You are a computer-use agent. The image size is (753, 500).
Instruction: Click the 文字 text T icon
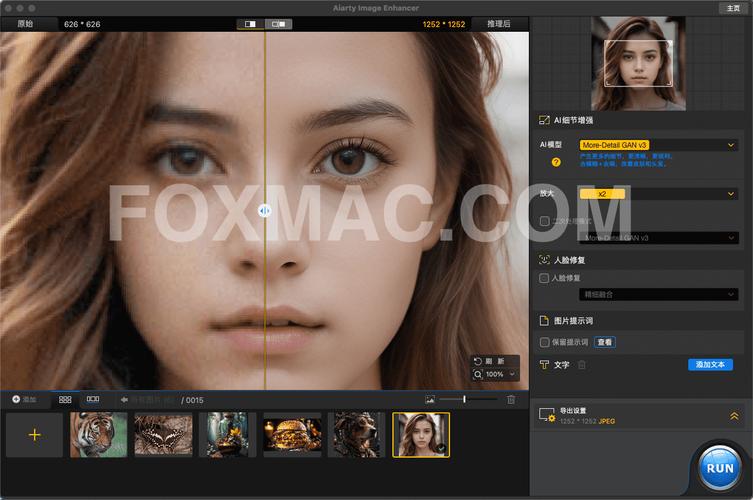[x=544, y=365]
